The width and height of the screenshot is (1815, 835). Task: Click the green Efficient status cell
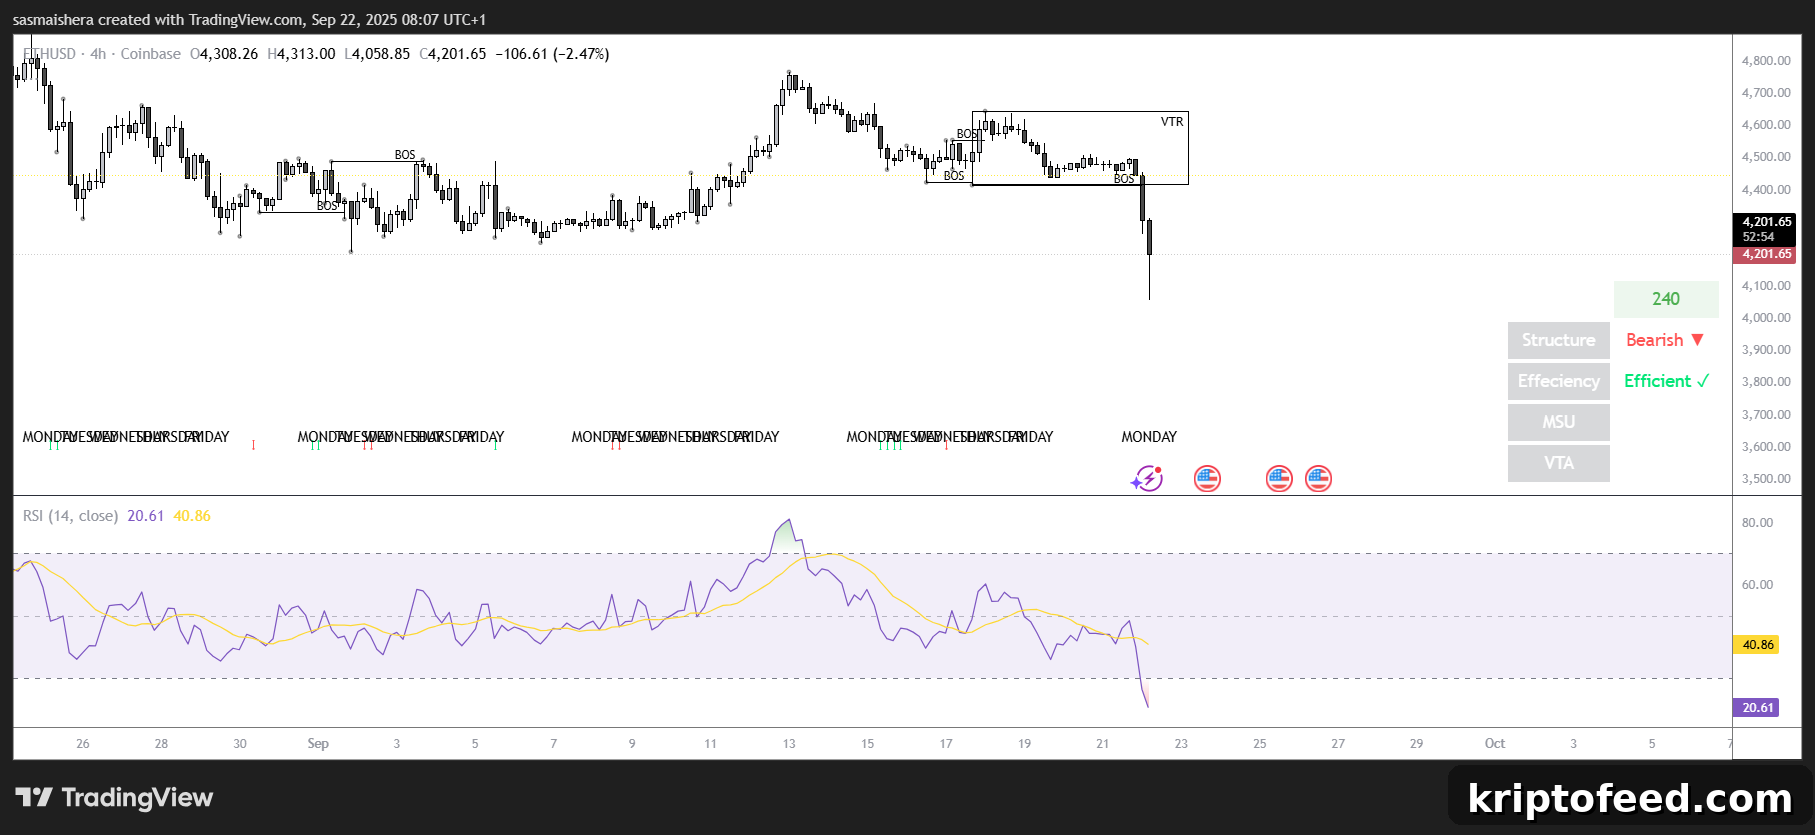coord(1666,381)
